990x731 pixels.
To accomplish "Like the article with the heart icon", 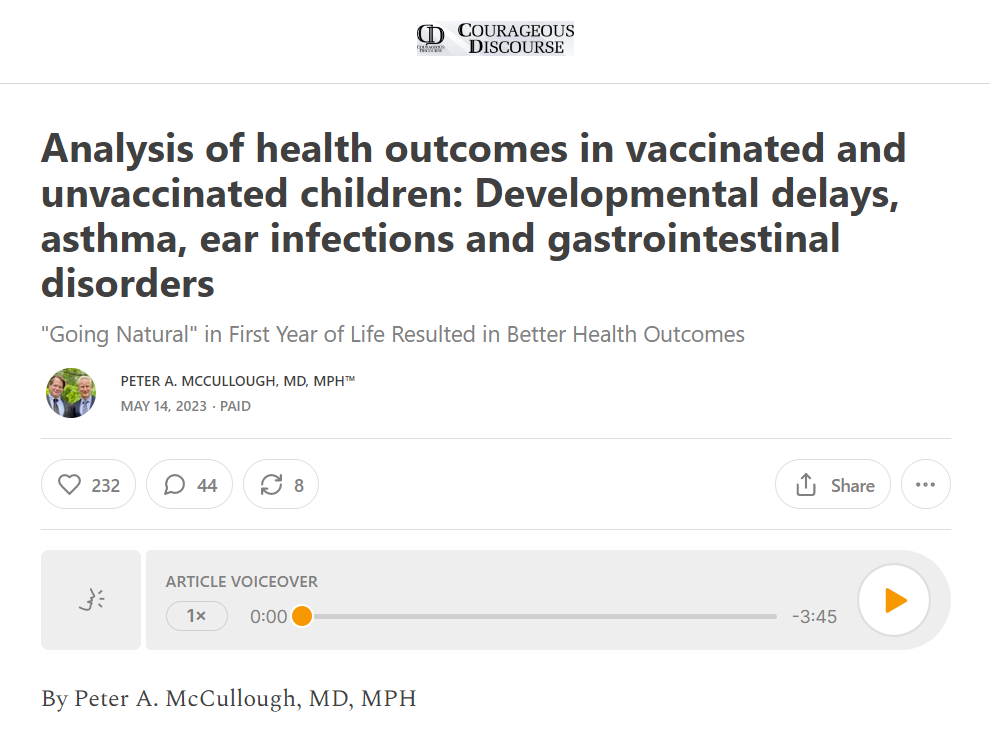I will [x=69, y=485].
